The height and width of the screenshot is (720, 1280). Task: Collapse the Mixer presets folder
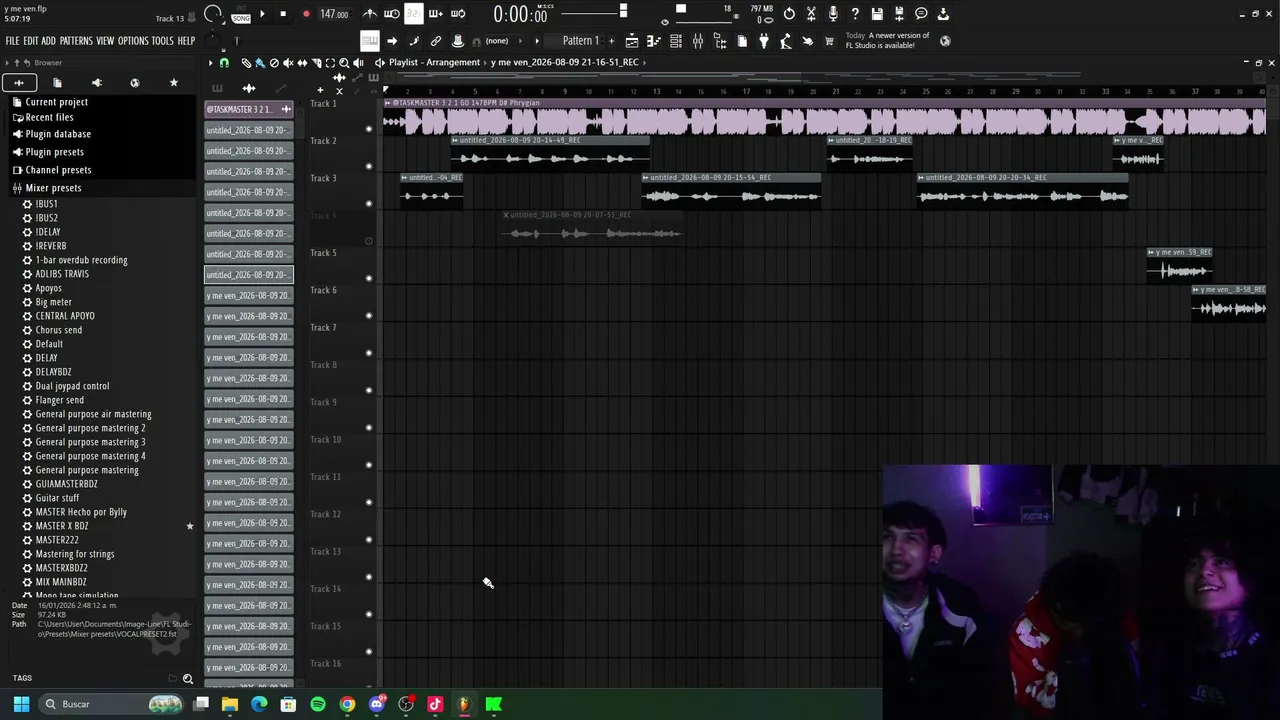tap(53, 188)
